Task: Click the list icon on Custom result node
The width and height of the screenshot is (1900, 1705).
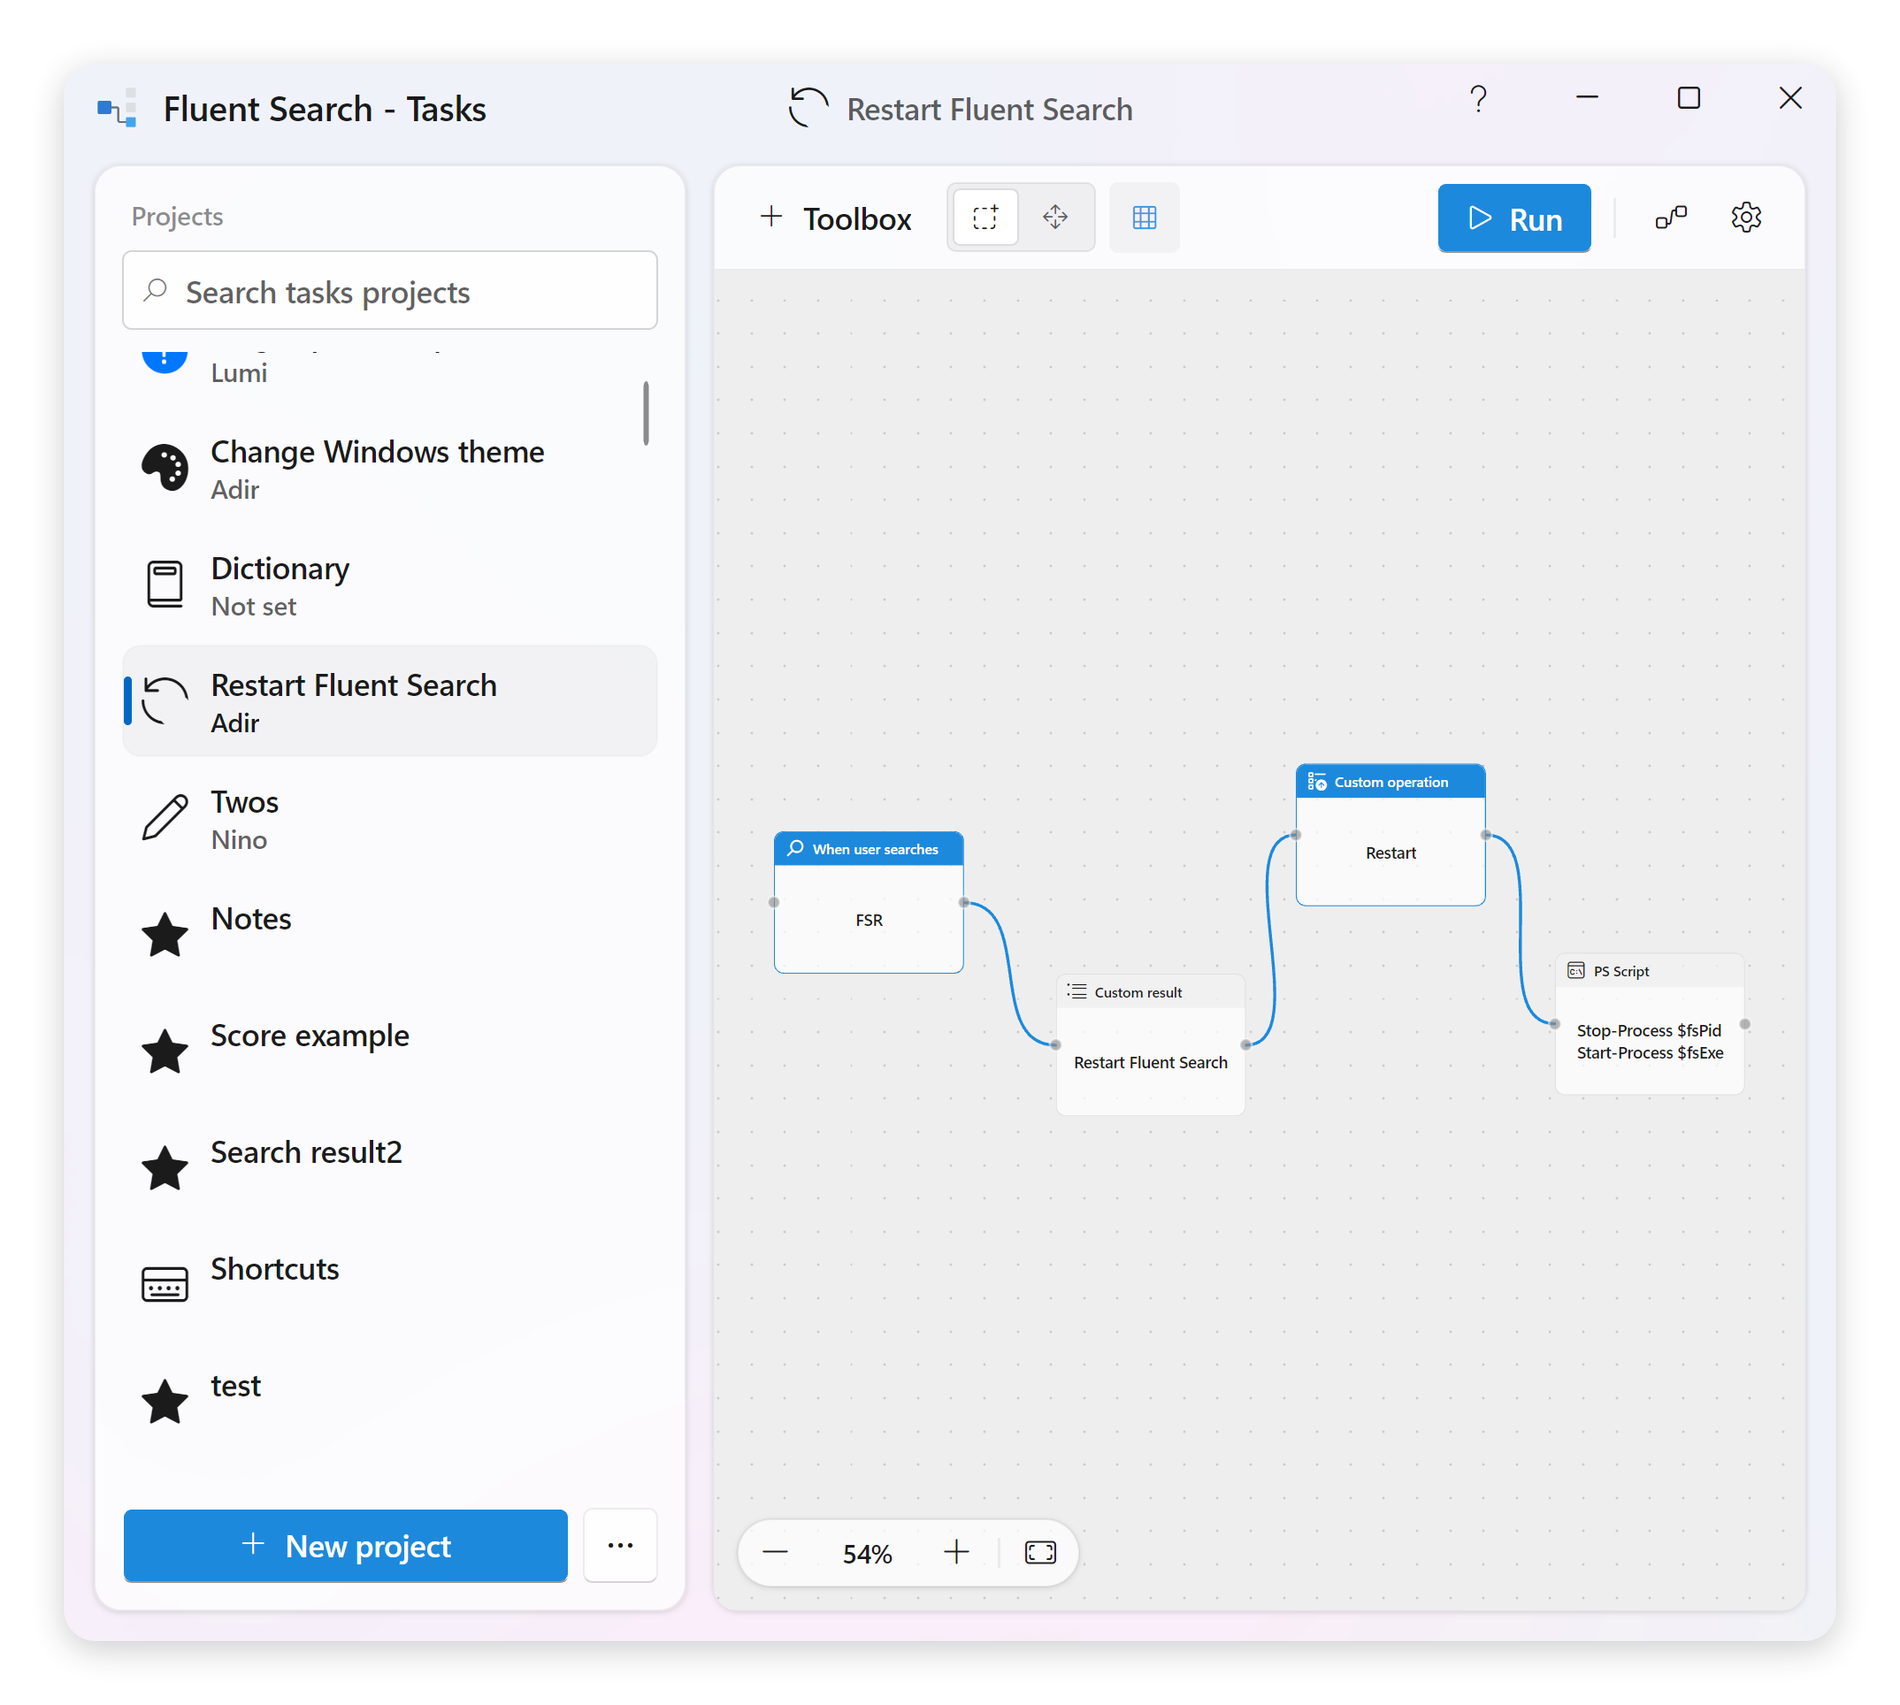Action: (x=1077, y=991)
